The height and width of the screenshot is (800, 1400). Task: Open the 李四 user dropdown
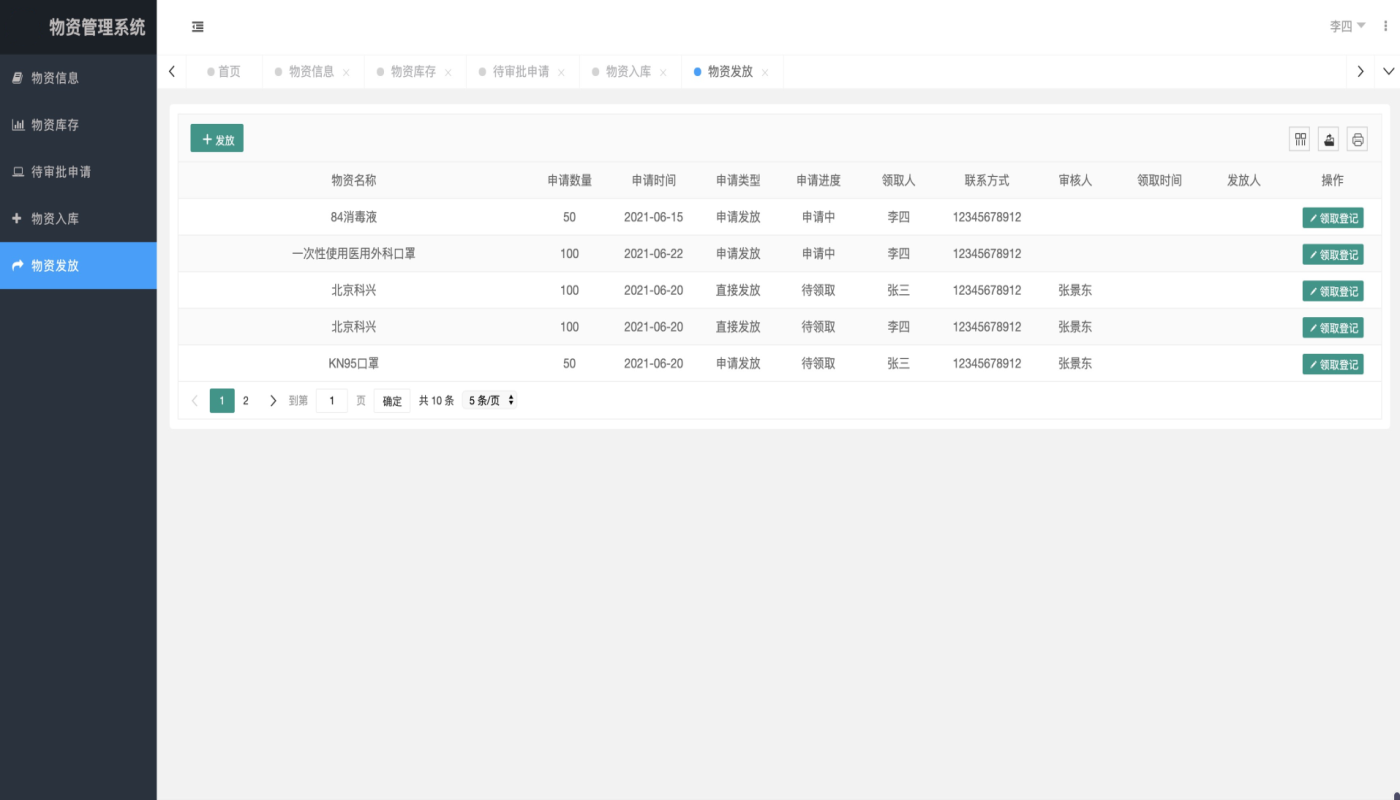(1347, 27)
